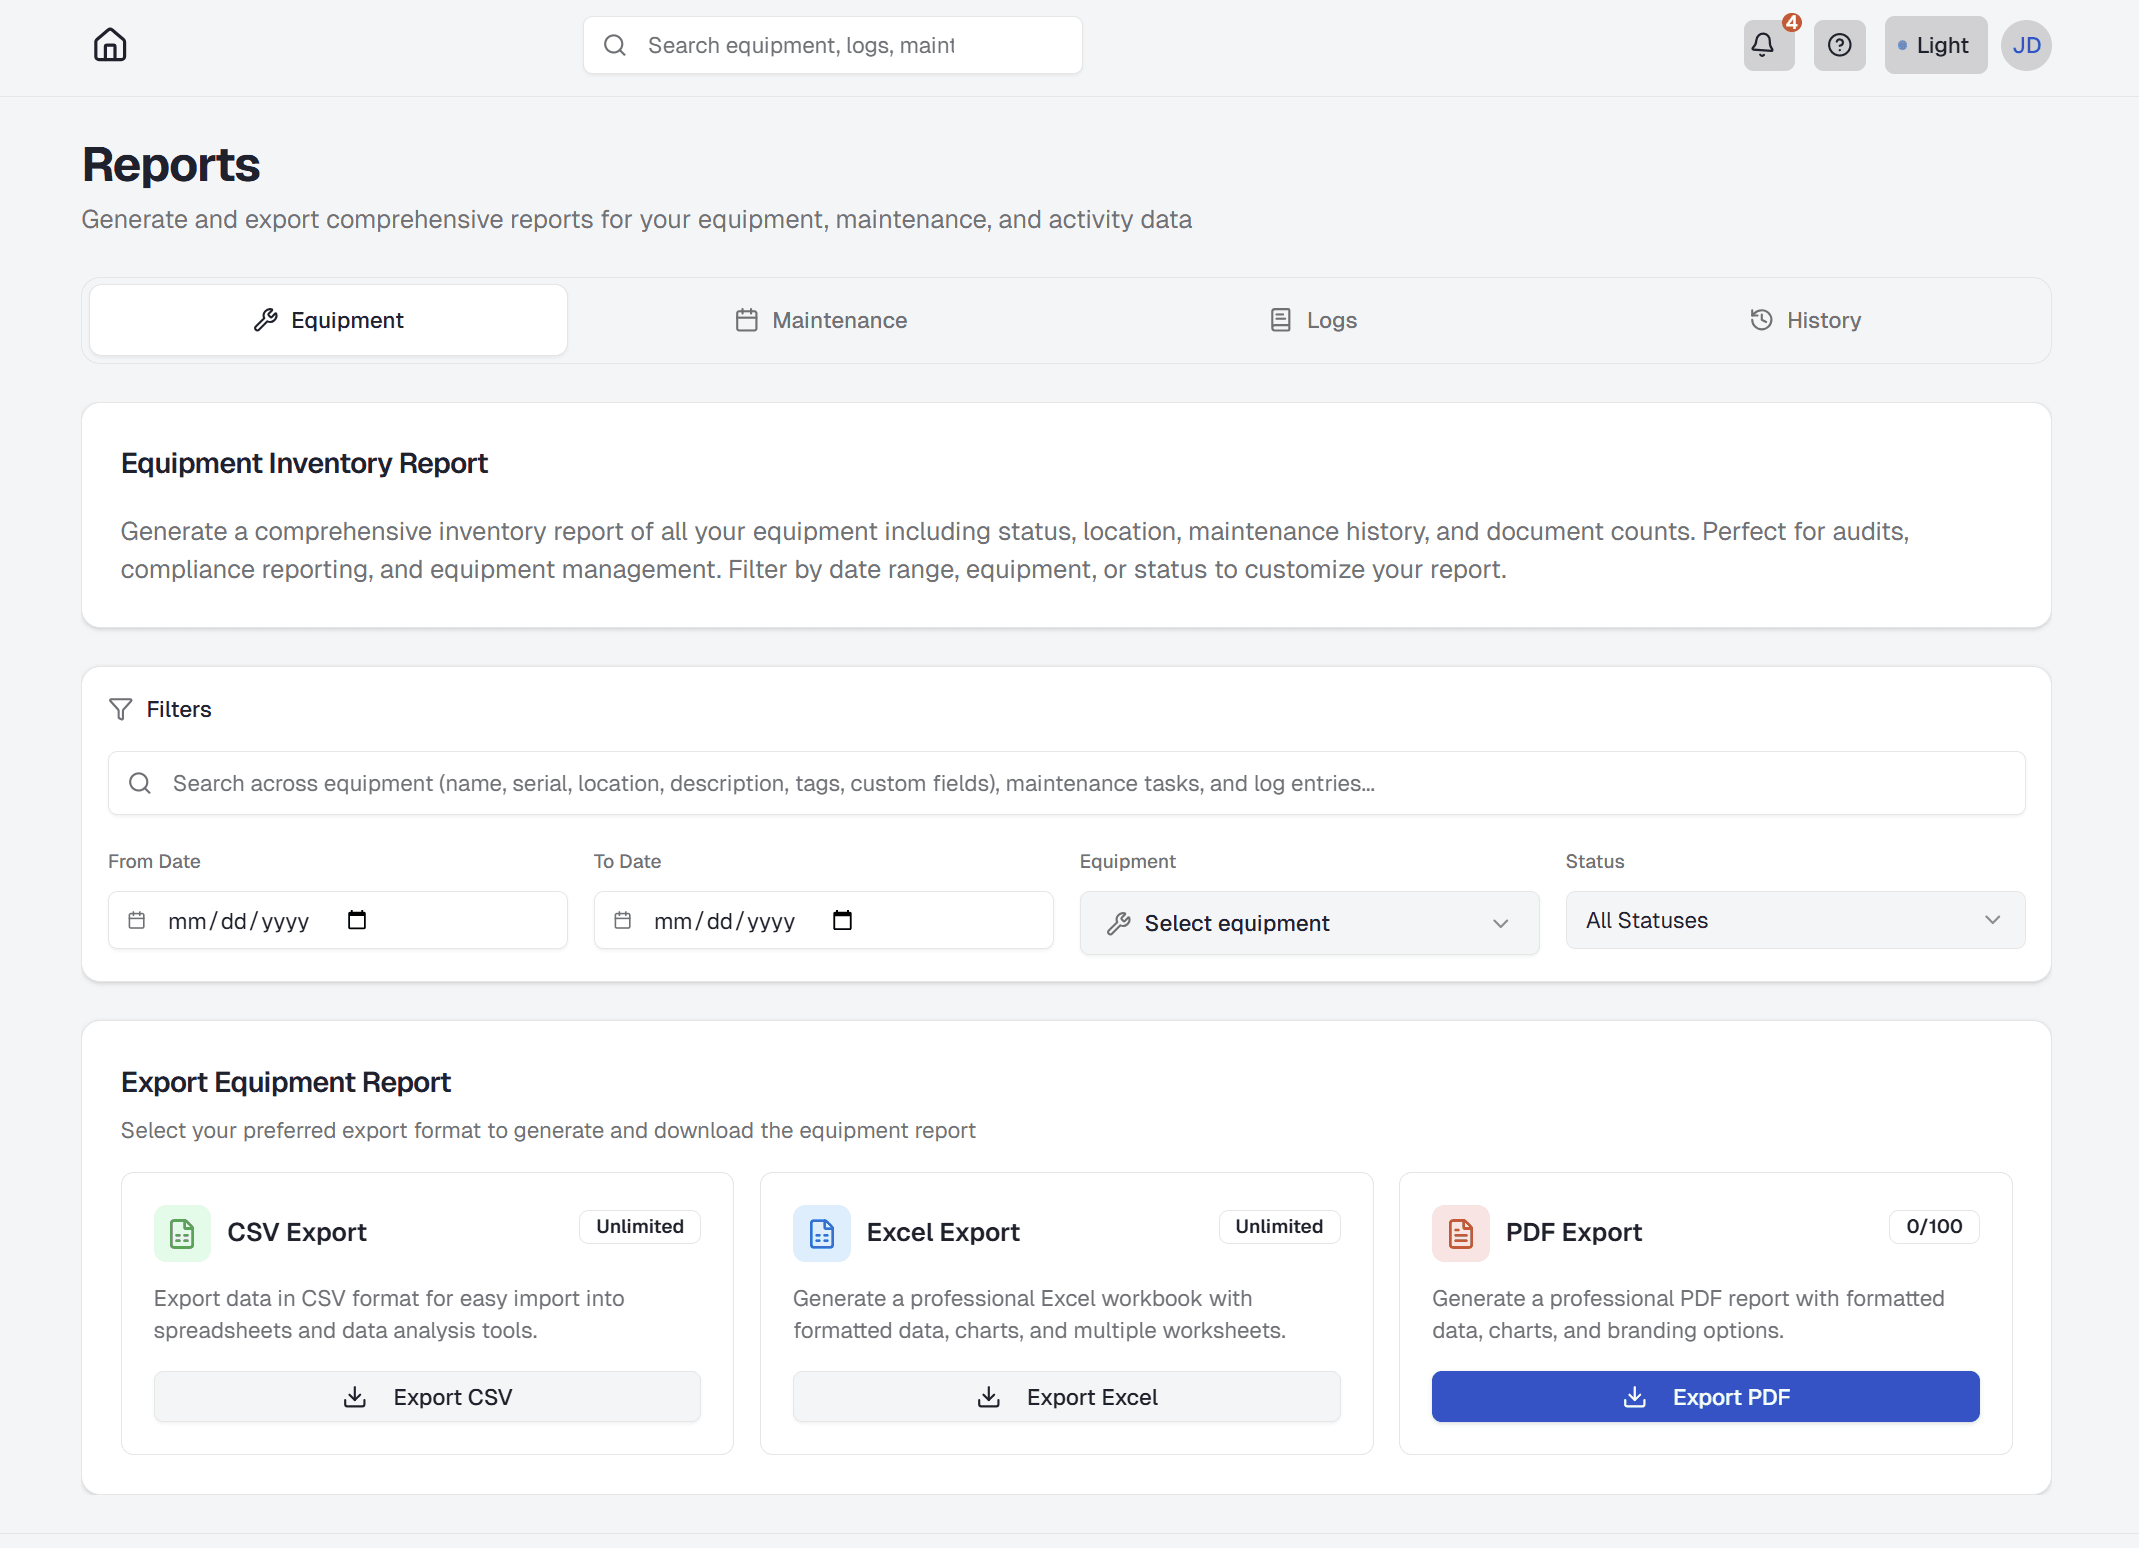Click the Export CSV button
The width and height of the screenshot is (2139, 1548).
coord(426,1396)
